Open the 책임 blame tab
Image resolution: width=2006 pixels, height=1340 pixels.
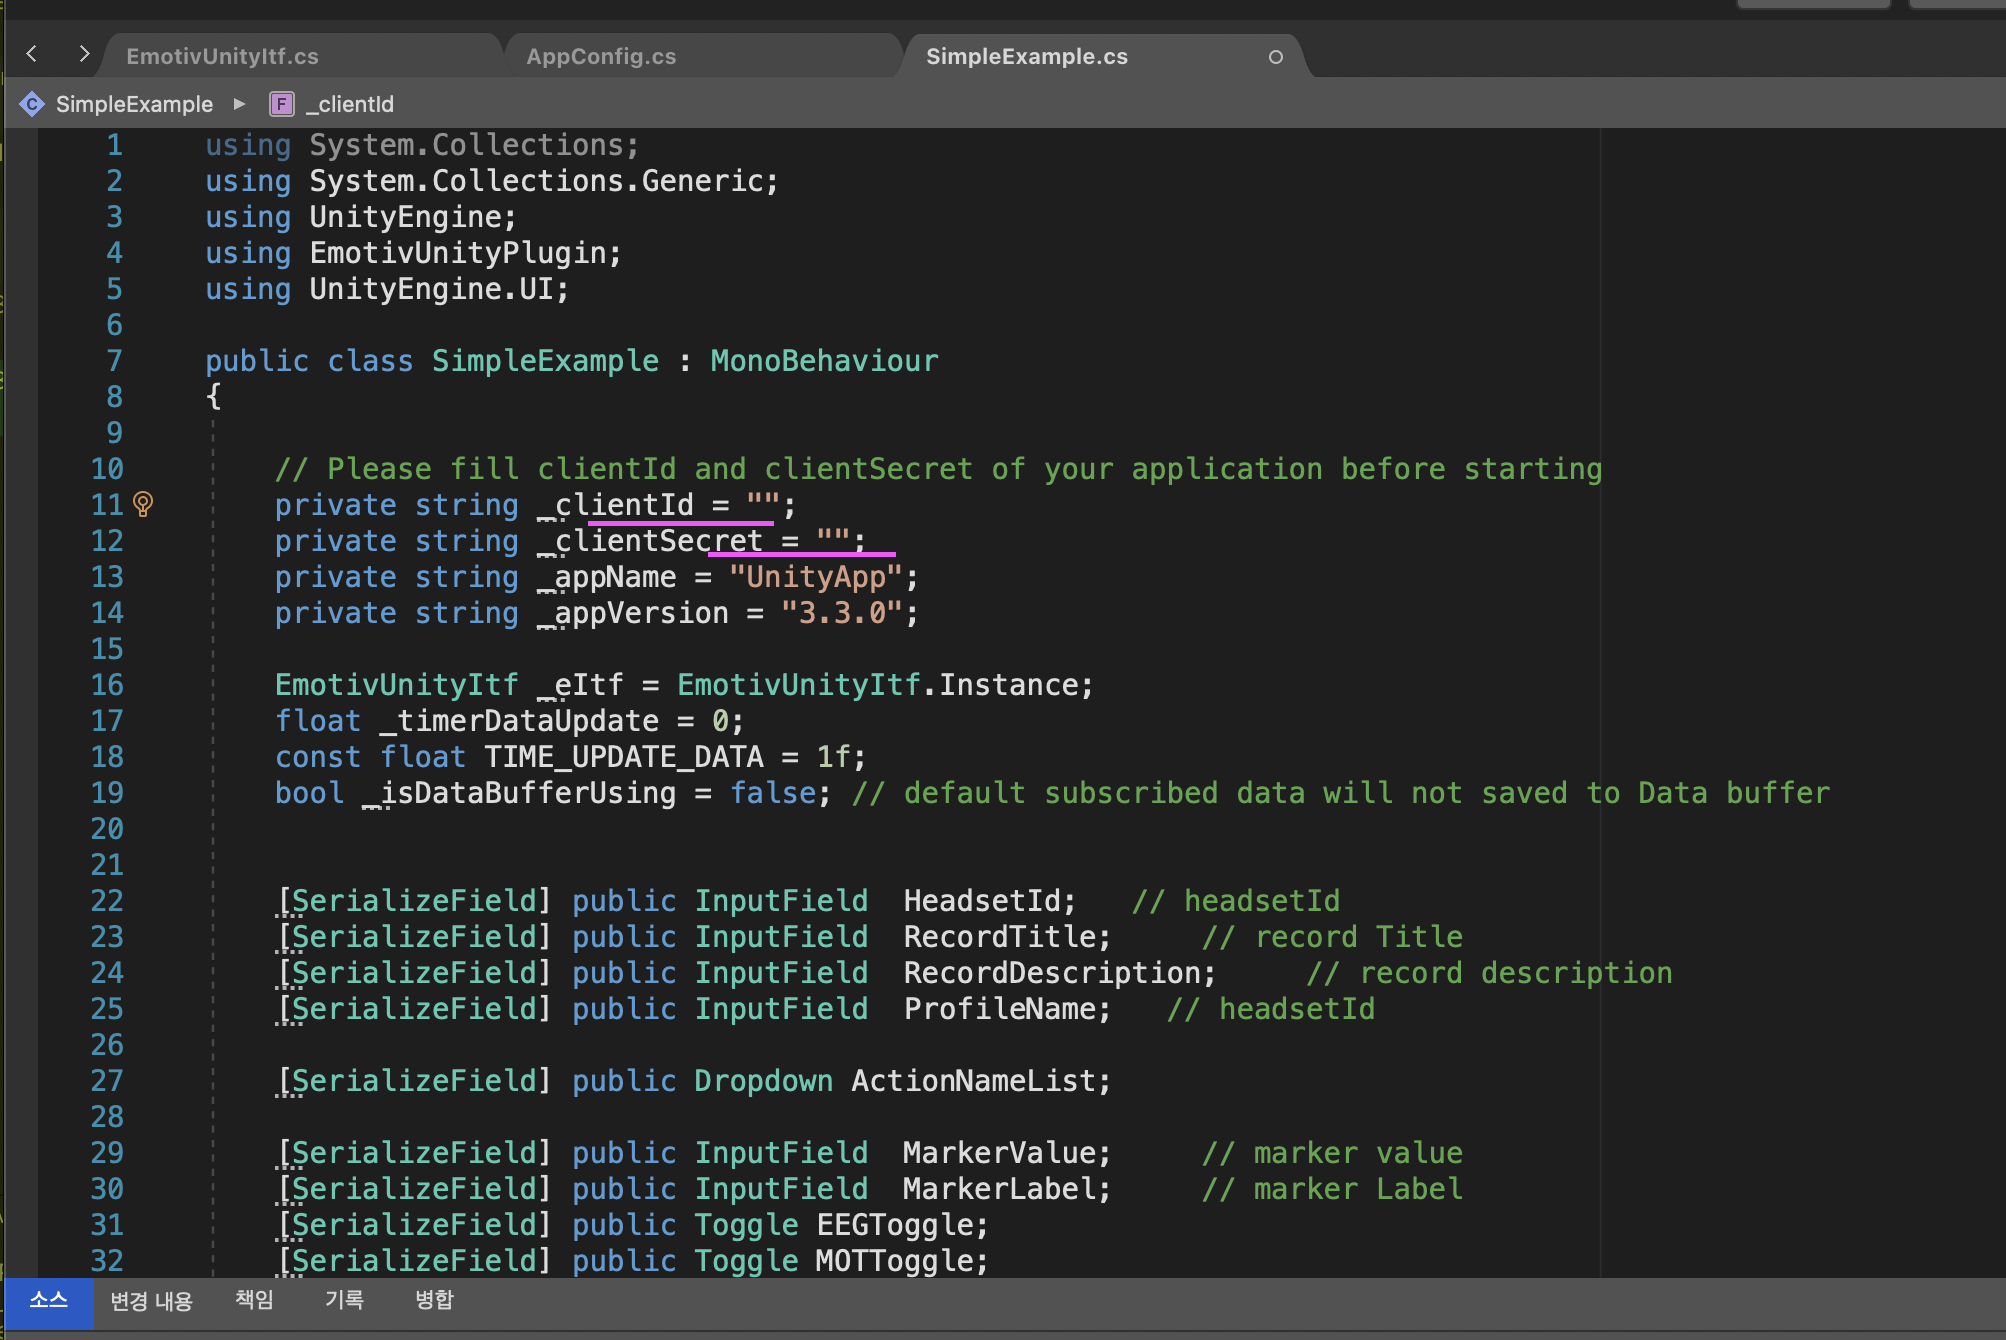pyautogui.click(x=254, y=1300)
